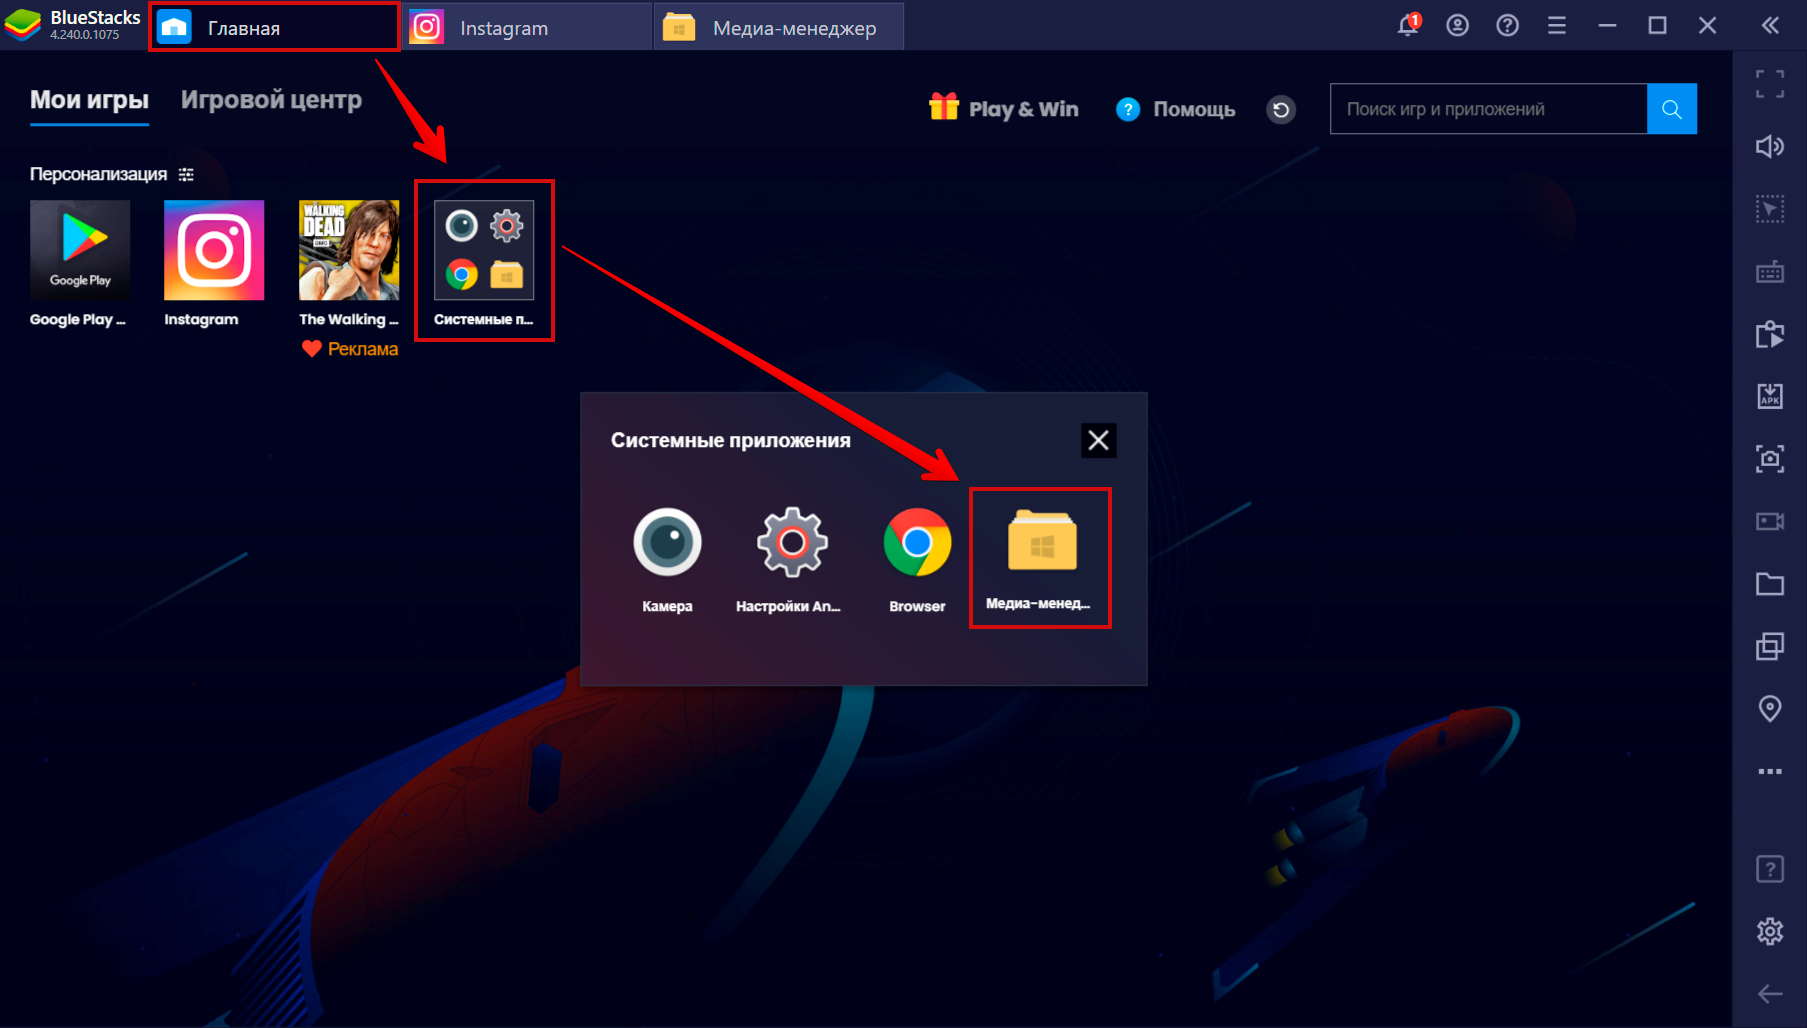Open the media folder in the sidebar
This screenshot has width=1807, height=1028.
(1770, 584)
